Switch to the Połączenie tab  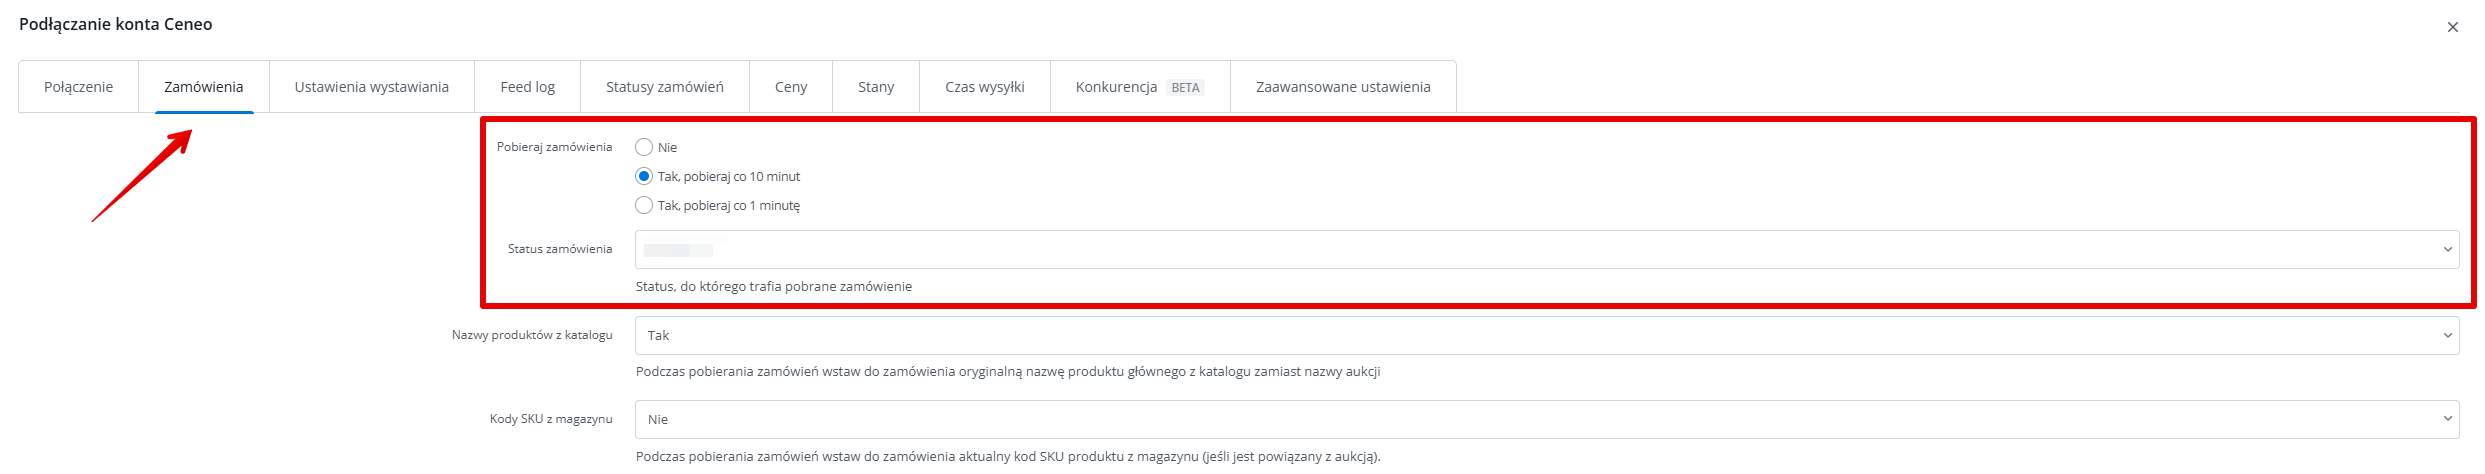point(78,87)
